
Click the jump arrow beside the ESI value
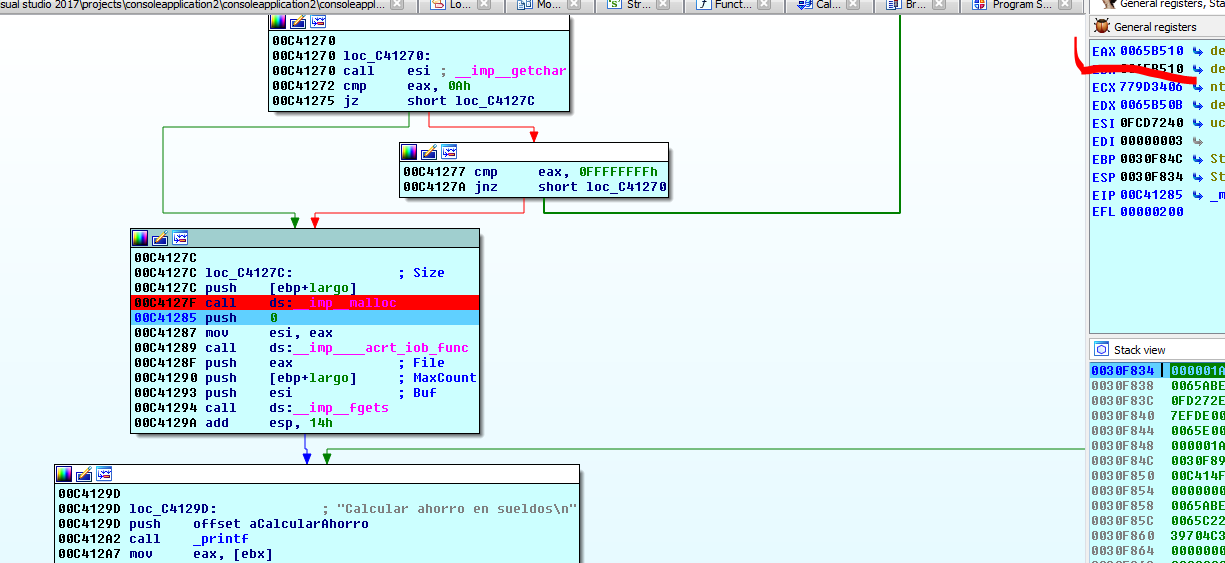(x=1198, y=123)
